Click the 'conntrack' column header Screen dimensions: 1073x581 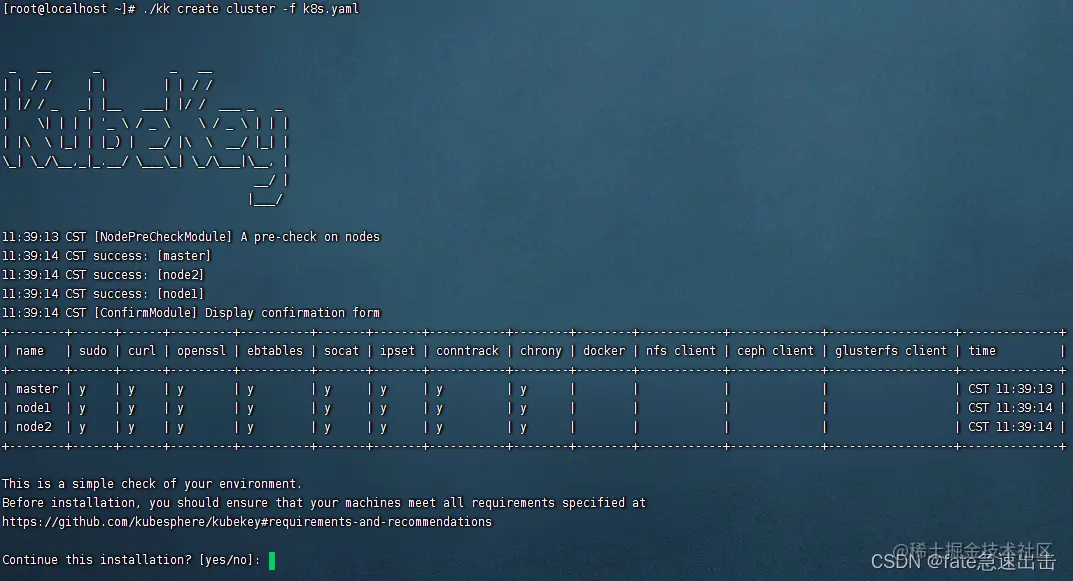click(x=468, y=350)
